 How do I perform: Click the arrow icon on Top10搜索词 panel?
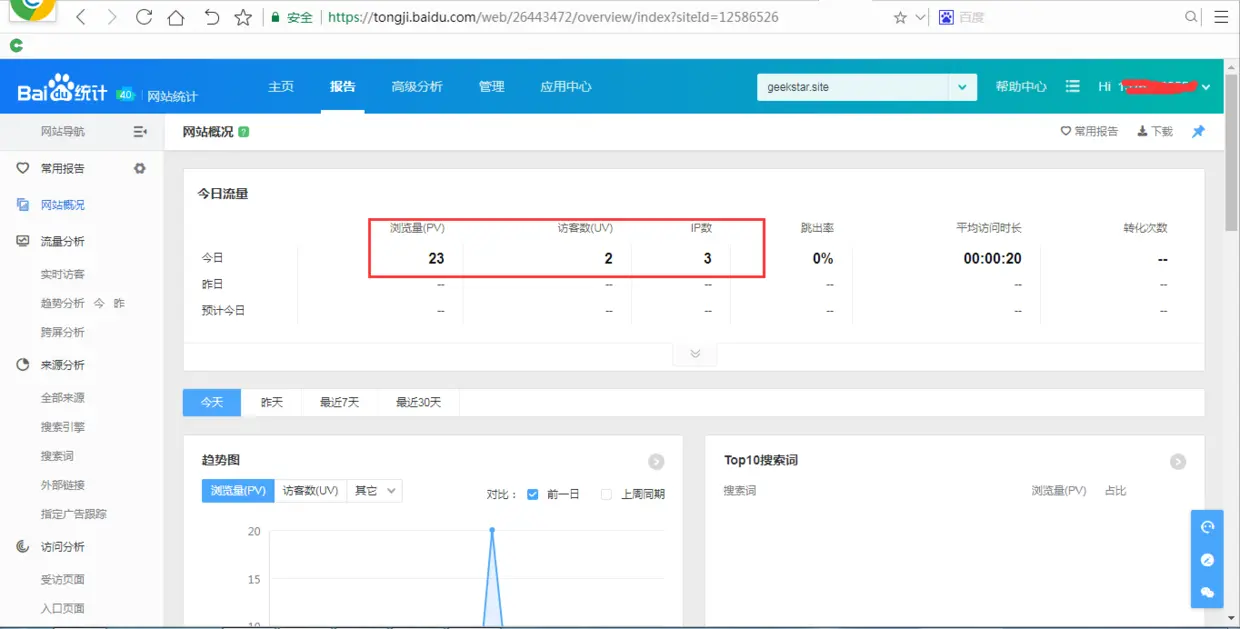coord(1178,461)
